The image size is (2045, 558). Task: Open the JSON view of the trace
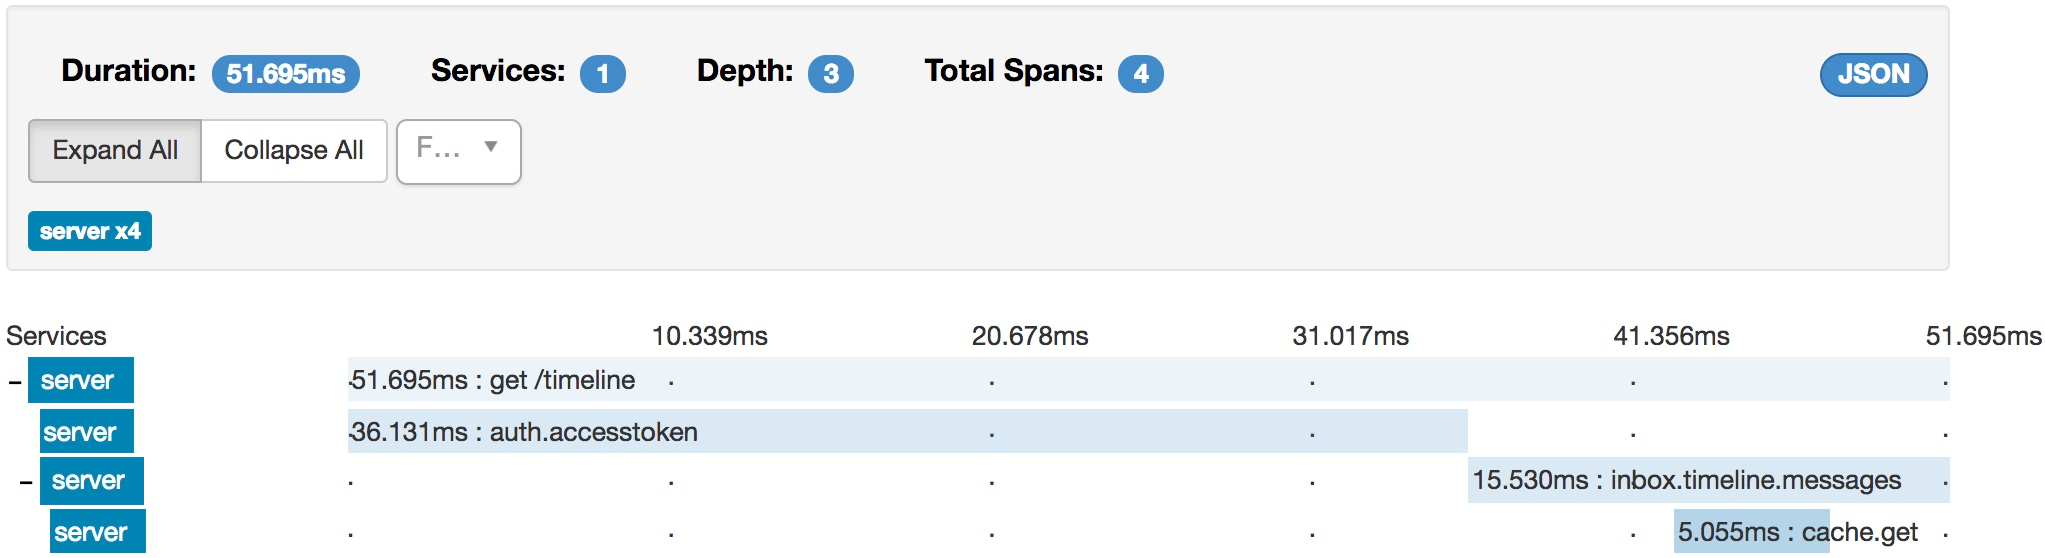1873,74
